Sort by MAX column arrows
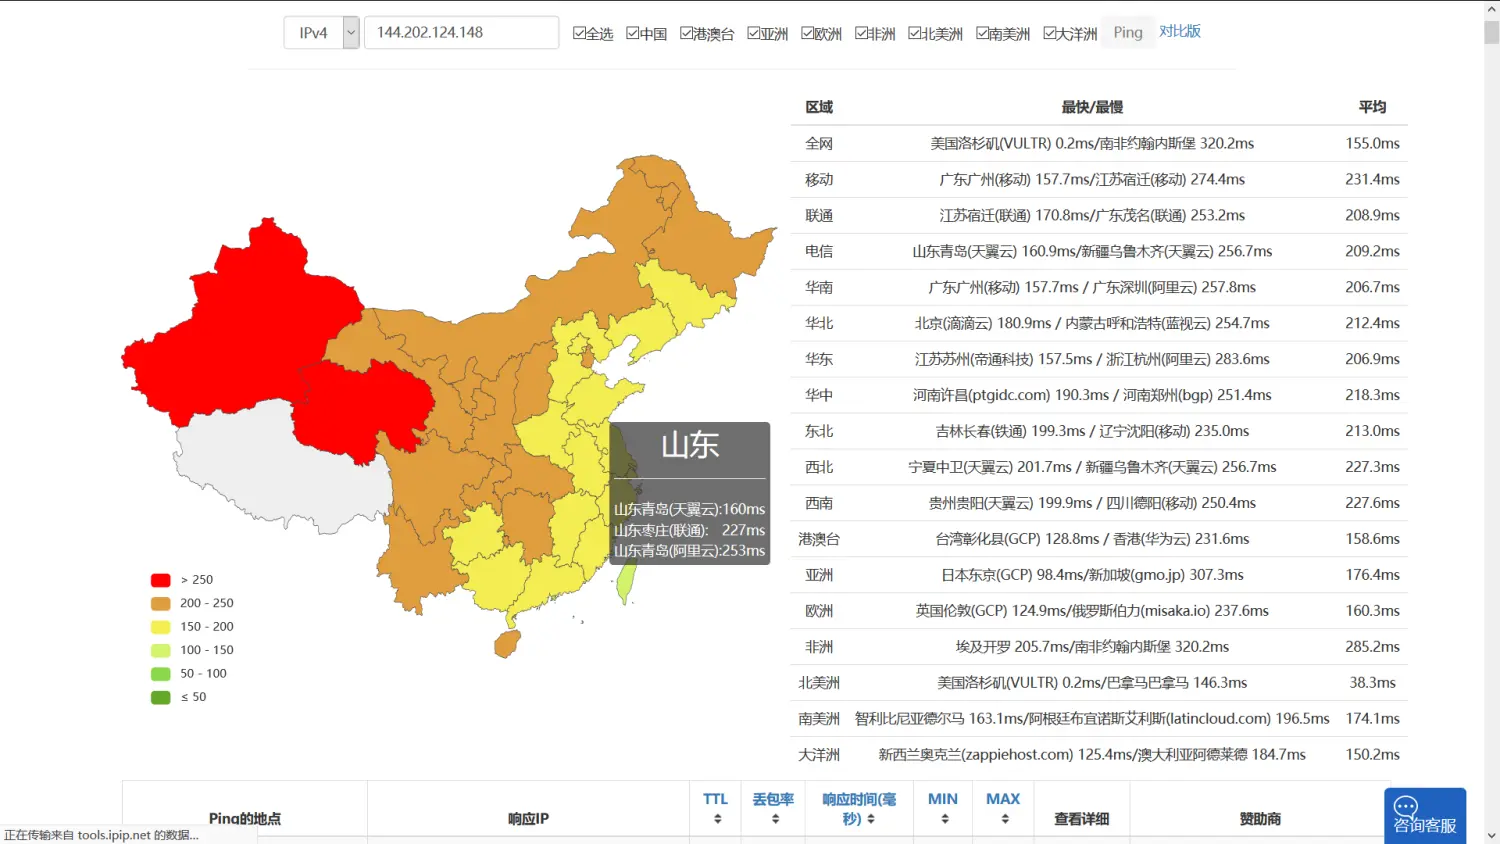 tap(1003, 819)
